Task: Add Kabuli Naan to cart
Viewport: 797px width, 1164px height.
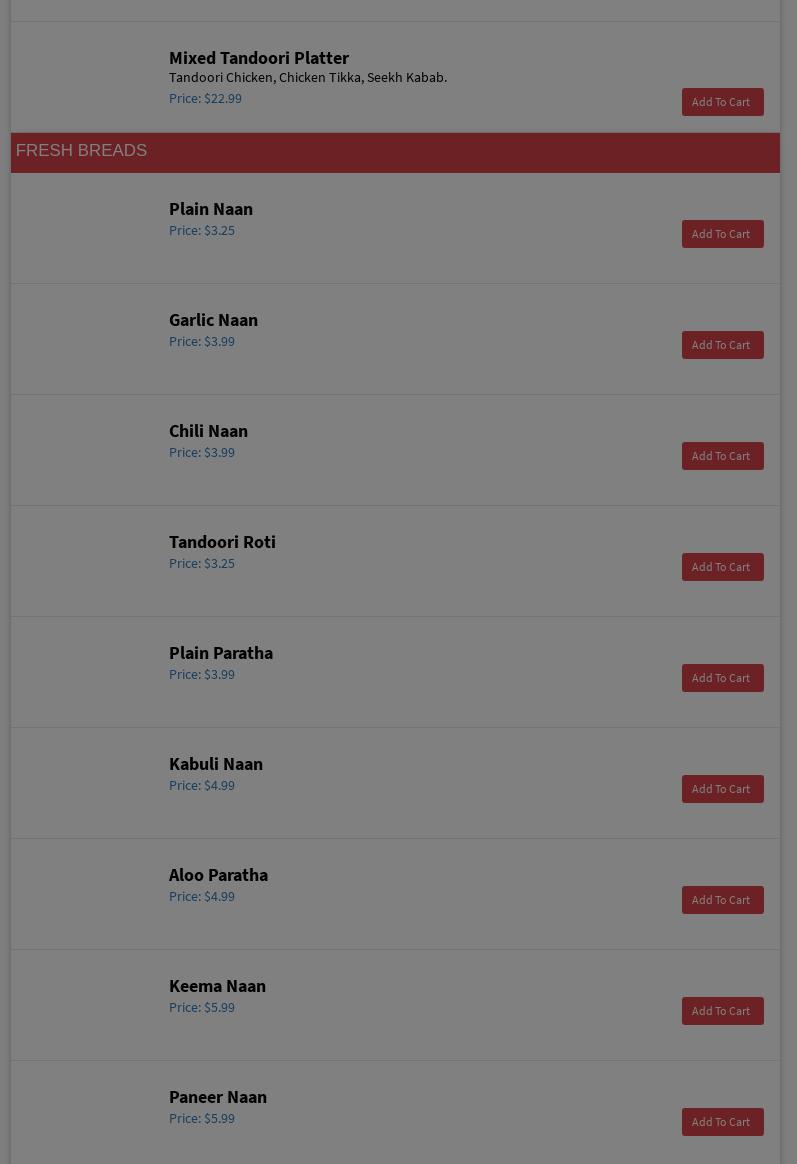Action: [x=722, y=789]
